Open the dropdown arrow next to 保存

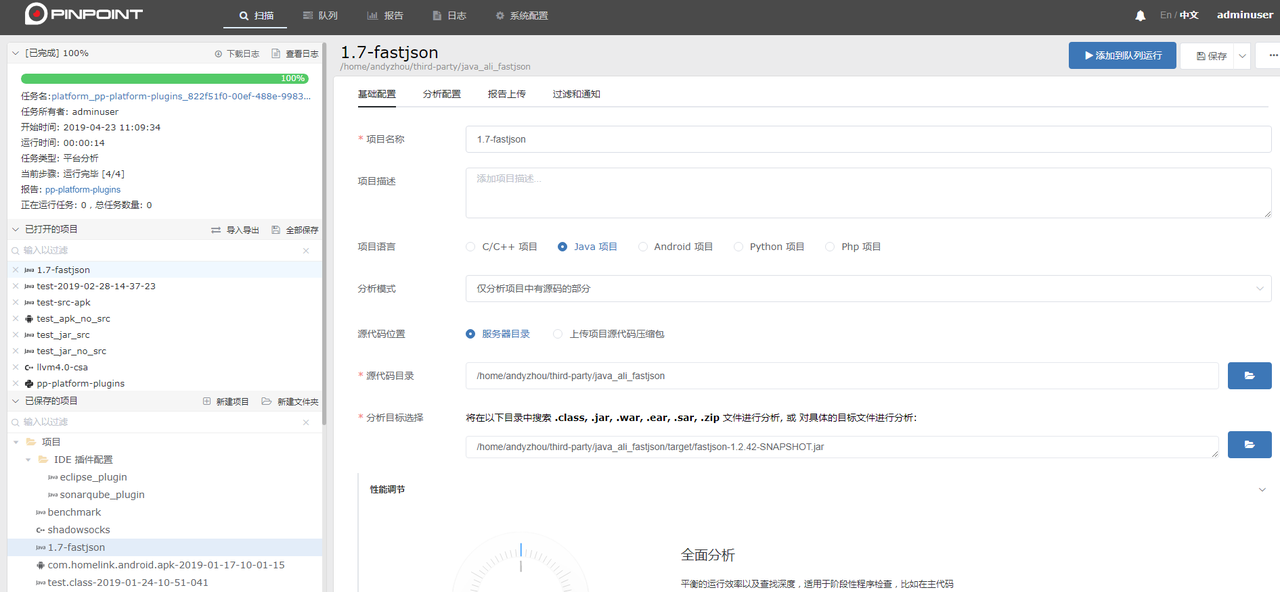tap(1243, 56)
